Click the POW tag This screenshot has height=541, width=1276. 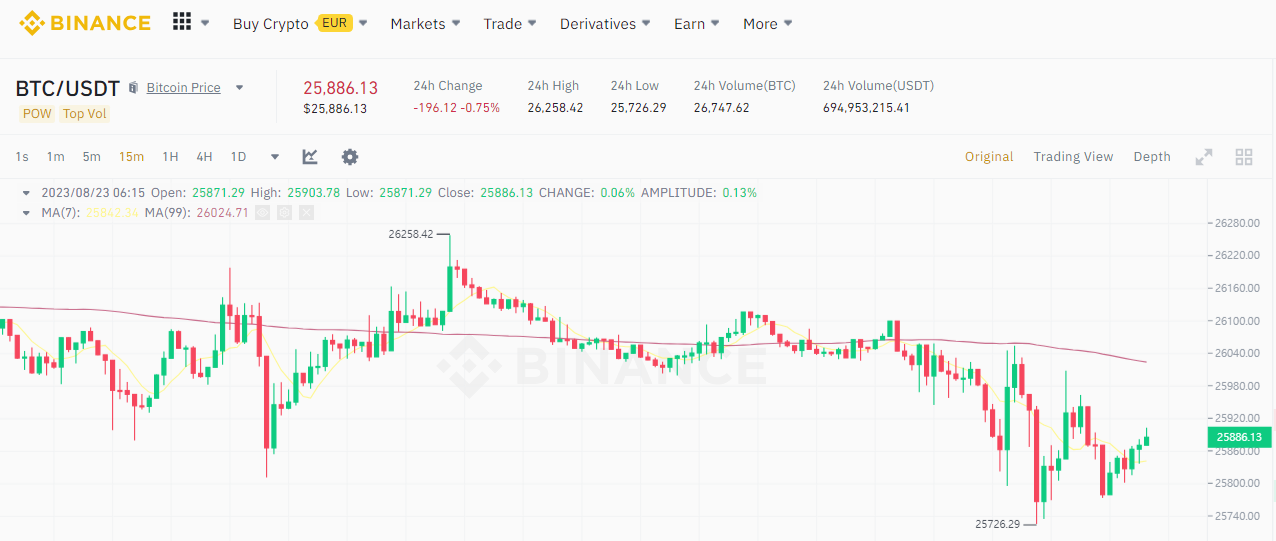point(37,113)
